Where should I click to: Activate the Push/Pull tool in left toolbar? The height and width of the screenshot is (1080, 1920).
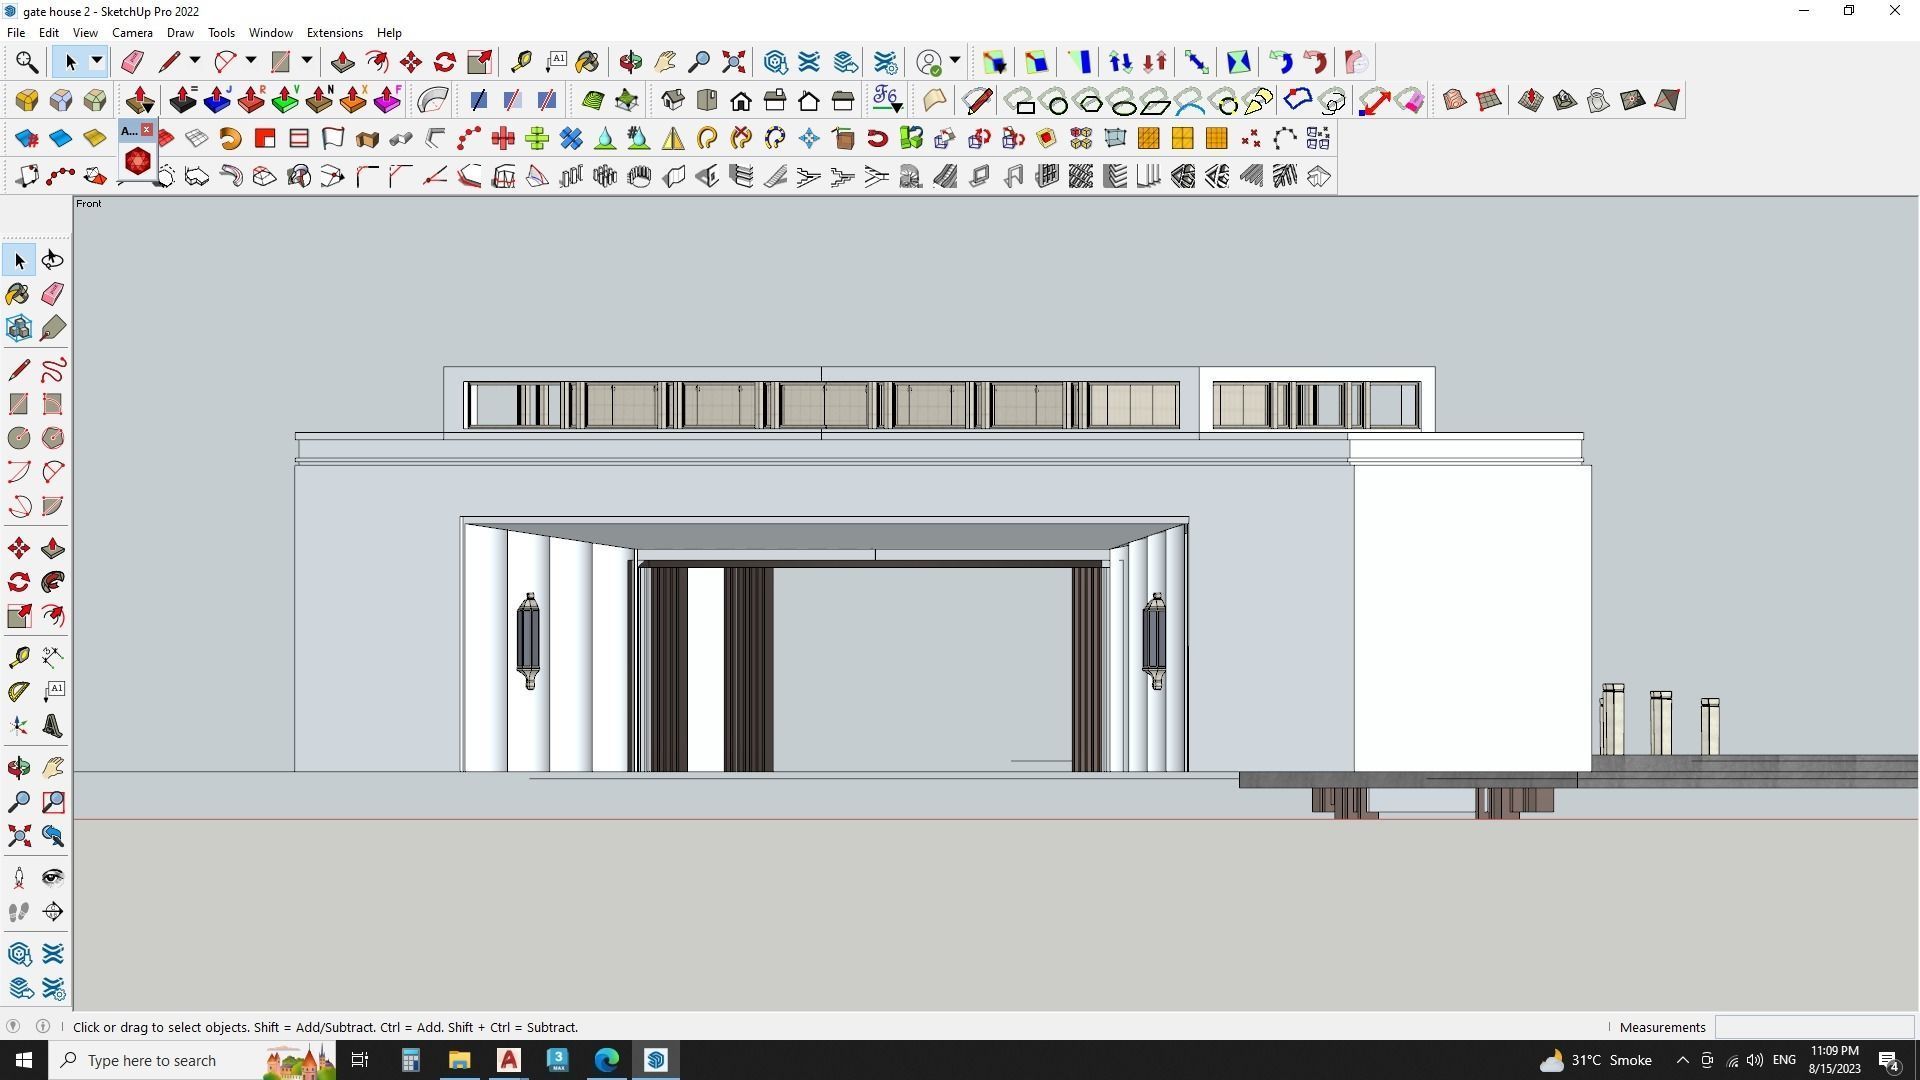tap(53, 549)
